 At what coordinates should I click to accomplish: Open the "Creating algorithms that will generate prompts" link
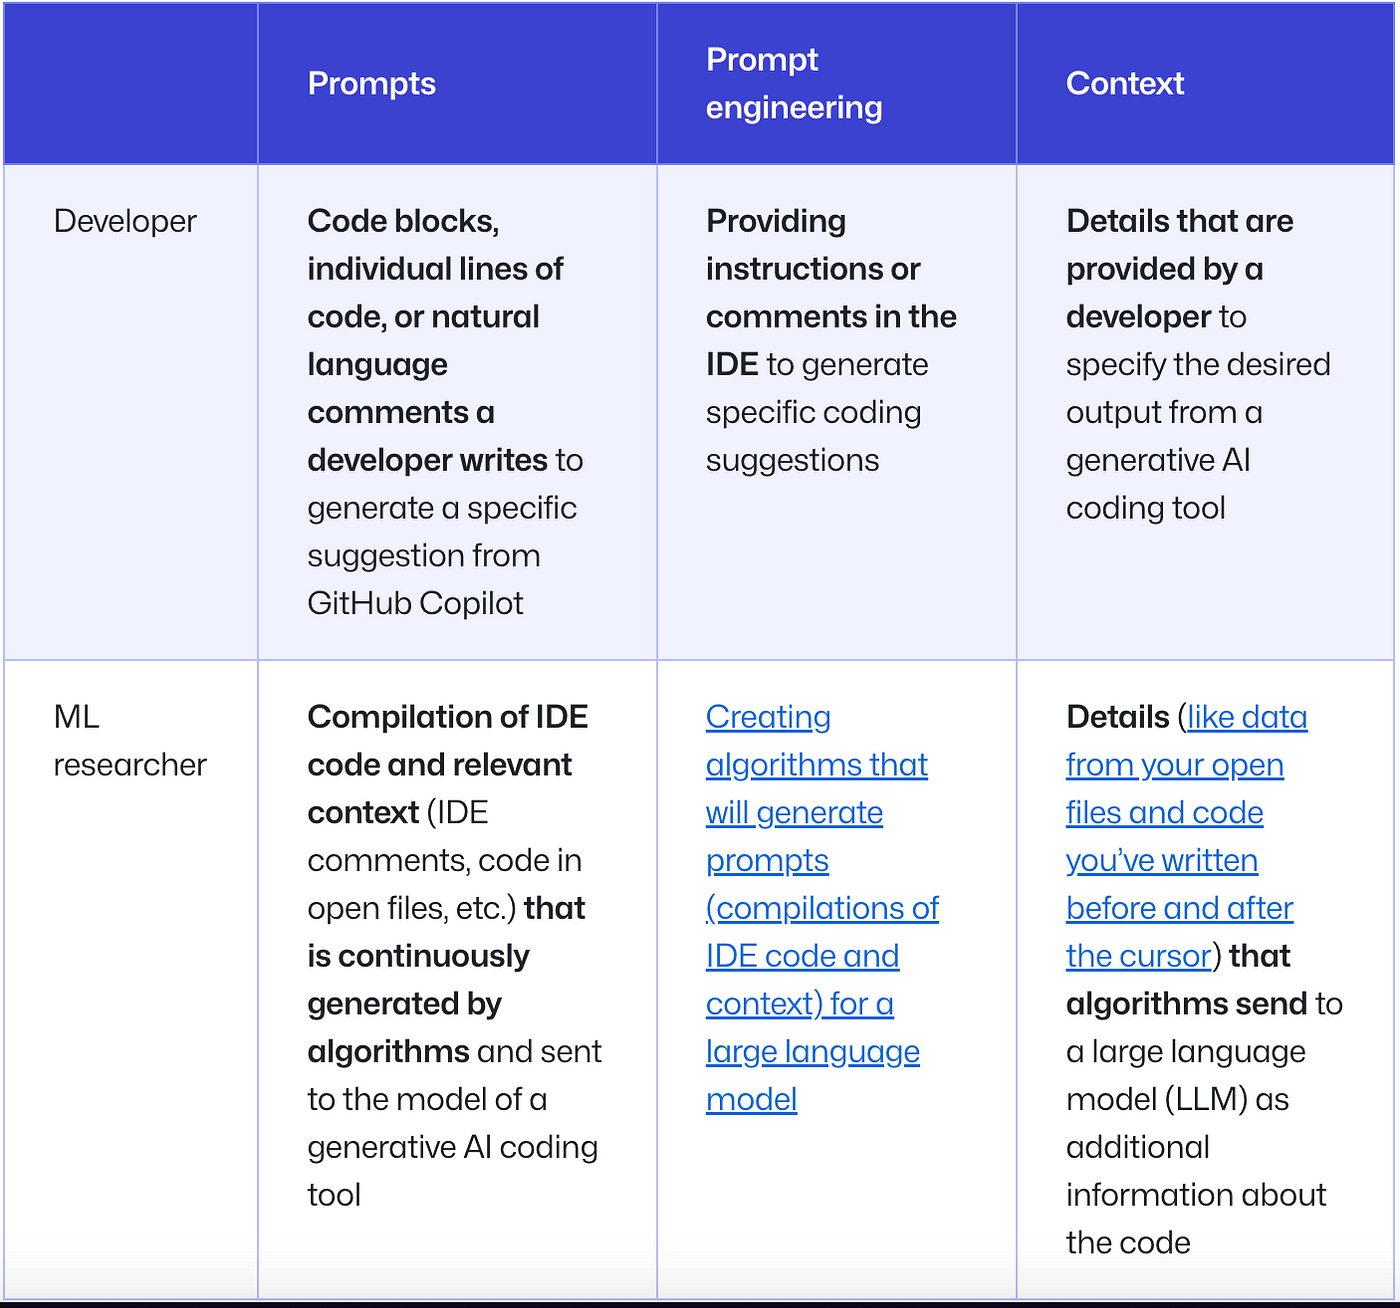817,789
